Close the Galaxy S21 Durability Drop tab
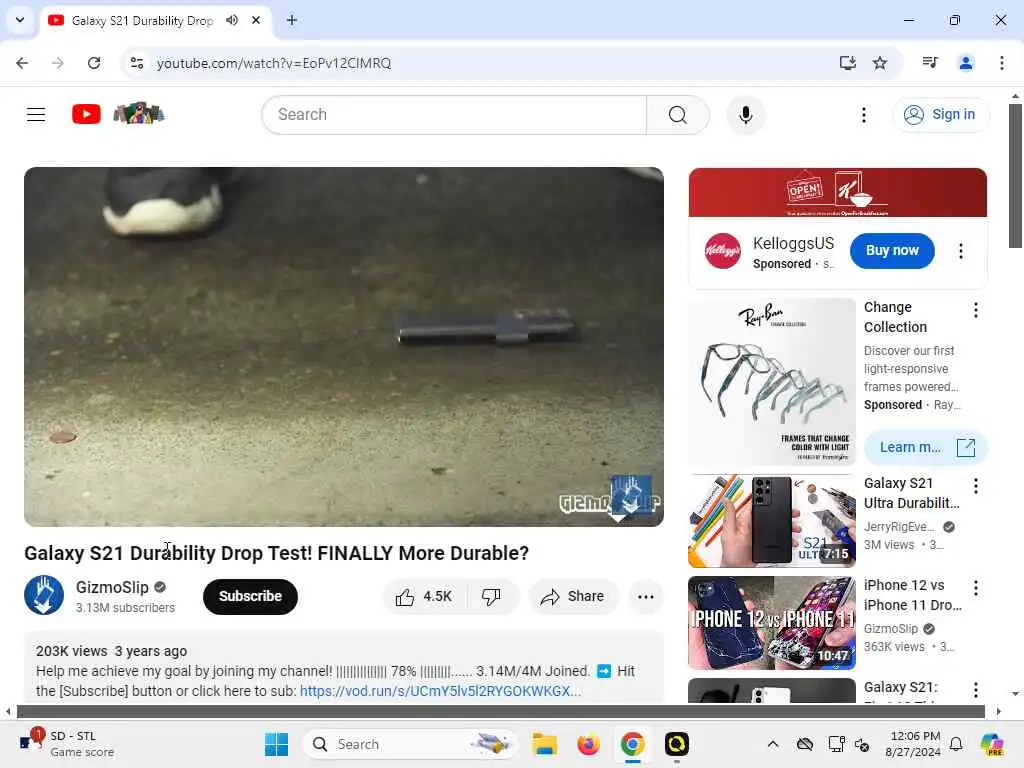The height and width of the screenshot is (768, 1024). coord(256,20)
